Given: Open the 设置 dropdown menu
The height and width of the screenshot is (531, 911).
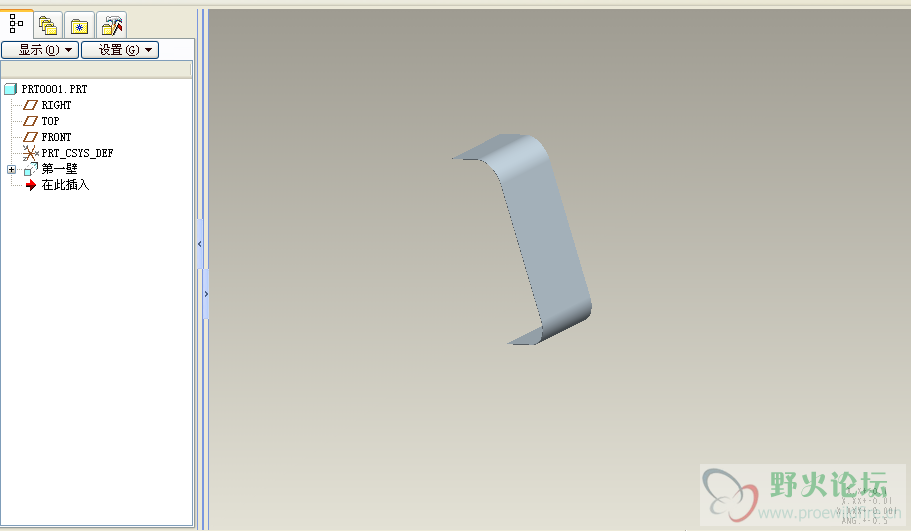Looking at the screenshot, I should tap(120, 50).
